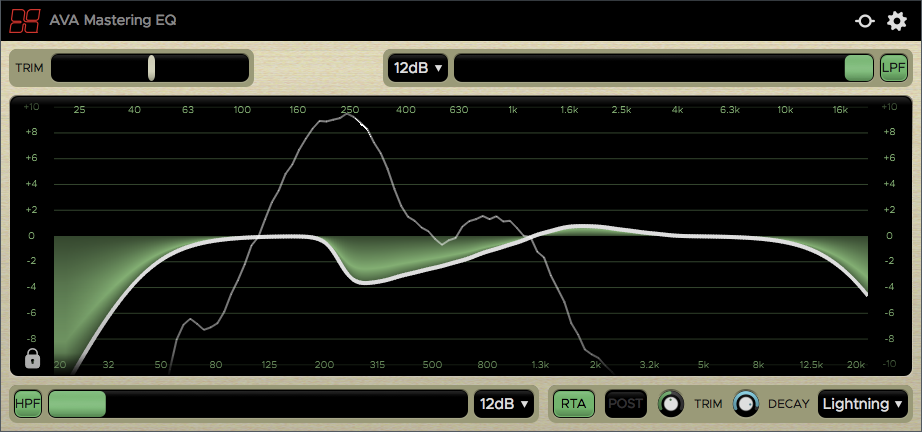Click the 1k frequency label at top
Image resolution: width=922 pixels, height=432 pixels.
(513, 110)
